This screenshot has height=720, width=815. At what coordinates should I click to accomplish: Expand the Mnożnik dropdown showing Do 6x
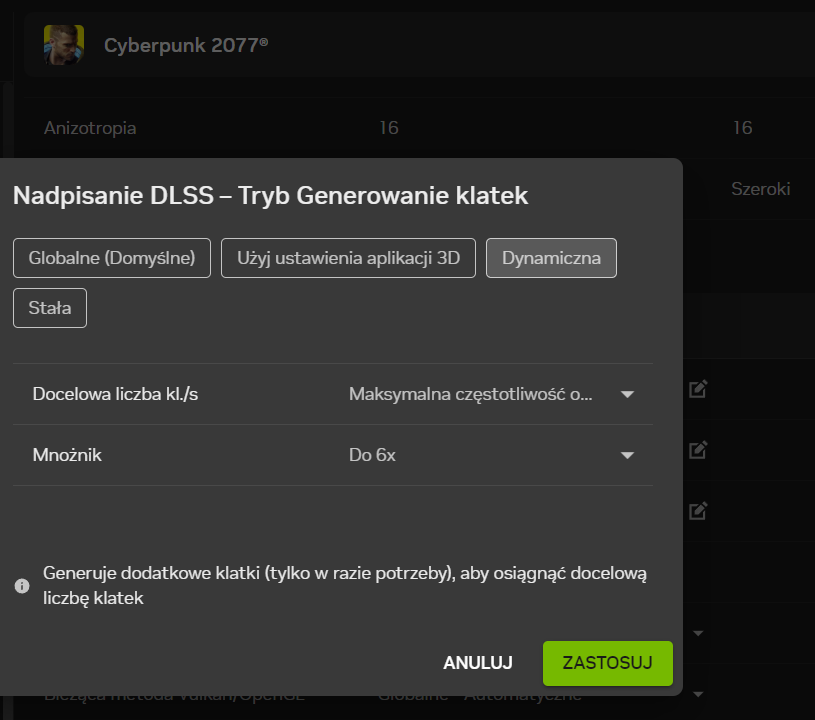(x=491, y=455)
